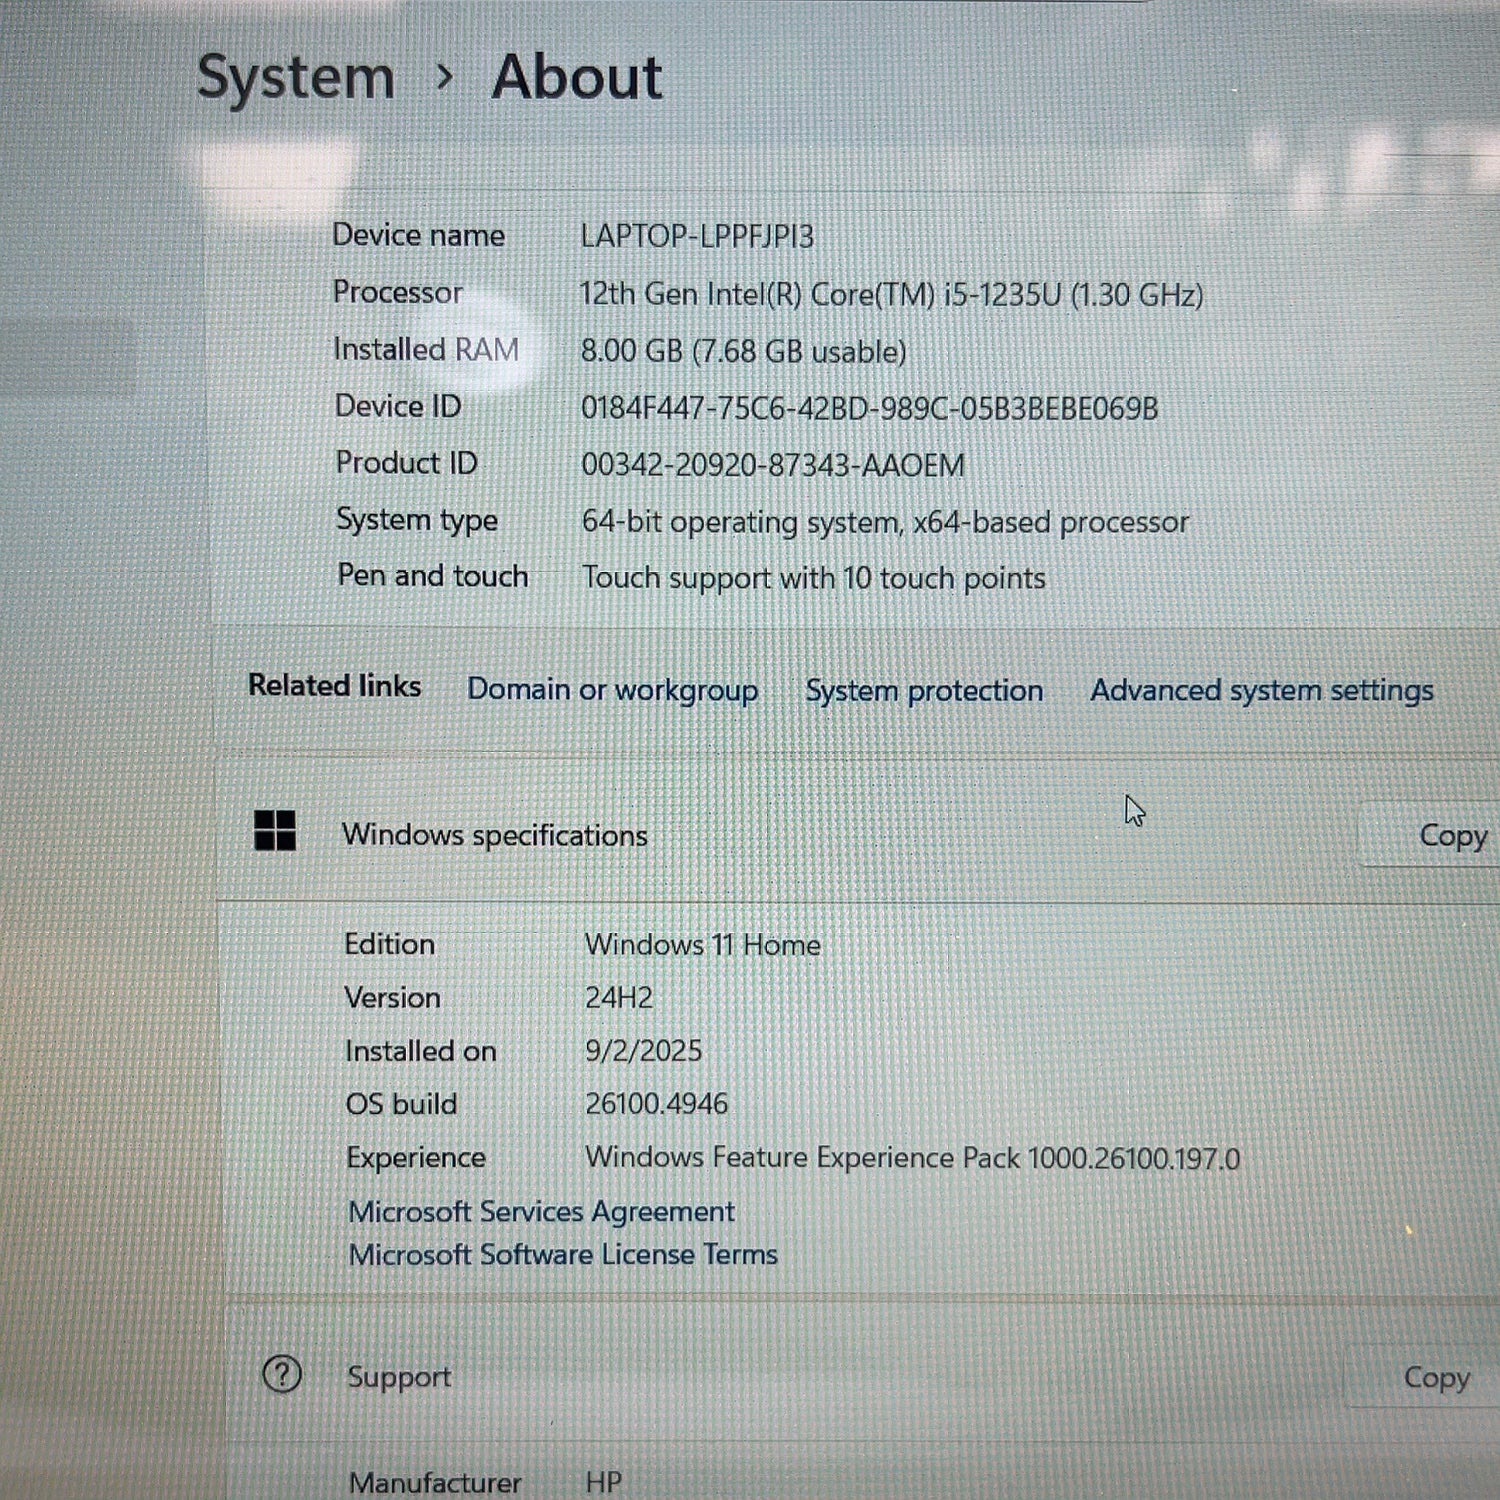The image size is (1500, 1500).
Task: Click the Manufacturer label
Action: coord(434,1482)
